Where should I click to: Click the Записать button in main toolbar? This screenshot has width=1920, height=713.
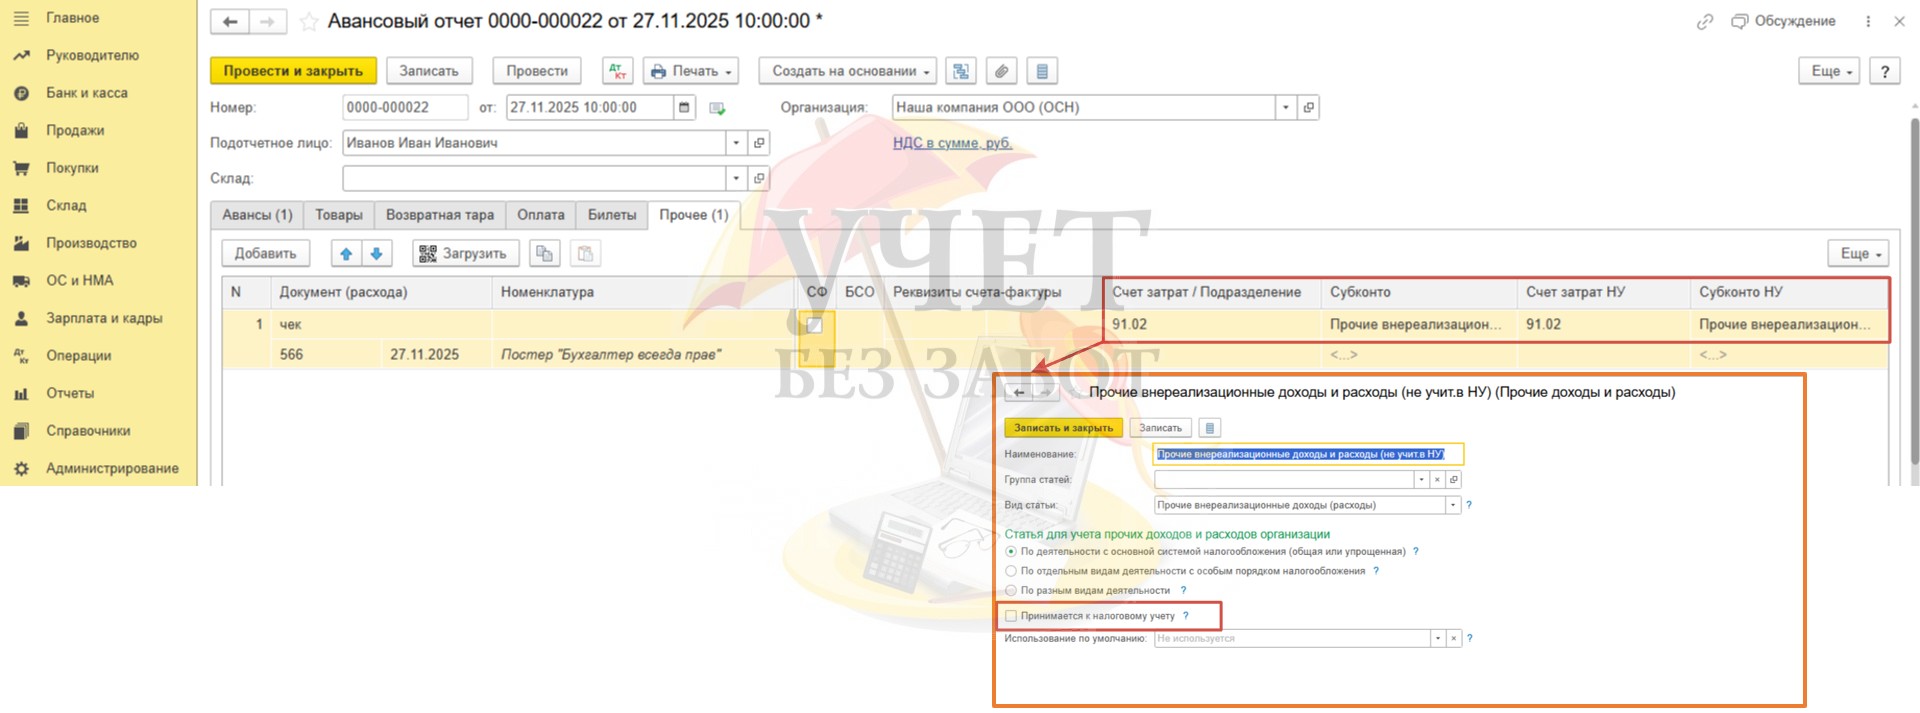(429, 71)
